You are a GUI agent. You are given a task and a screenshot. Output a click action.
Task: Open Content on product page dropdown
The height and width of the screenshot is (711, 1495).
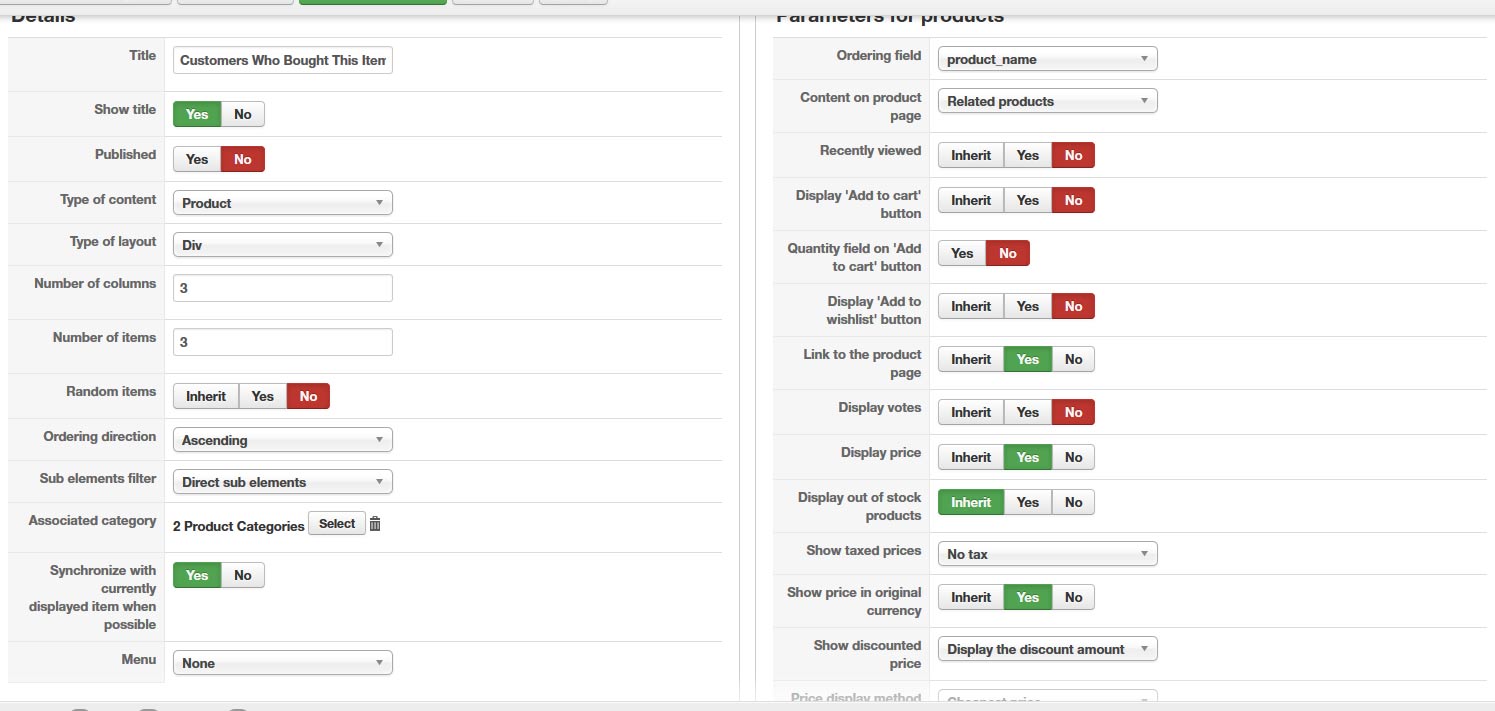click(1047, 101)
